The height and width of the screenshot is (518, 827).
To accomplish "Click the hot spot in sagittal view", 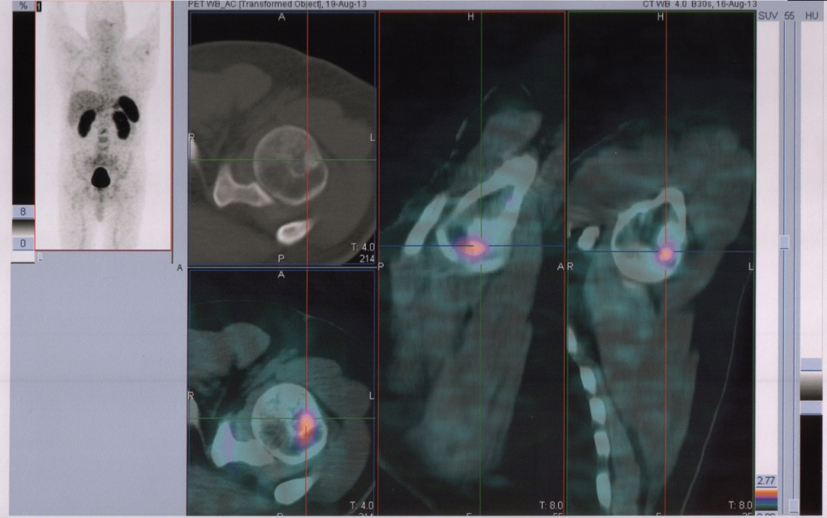I will (470, 245).
